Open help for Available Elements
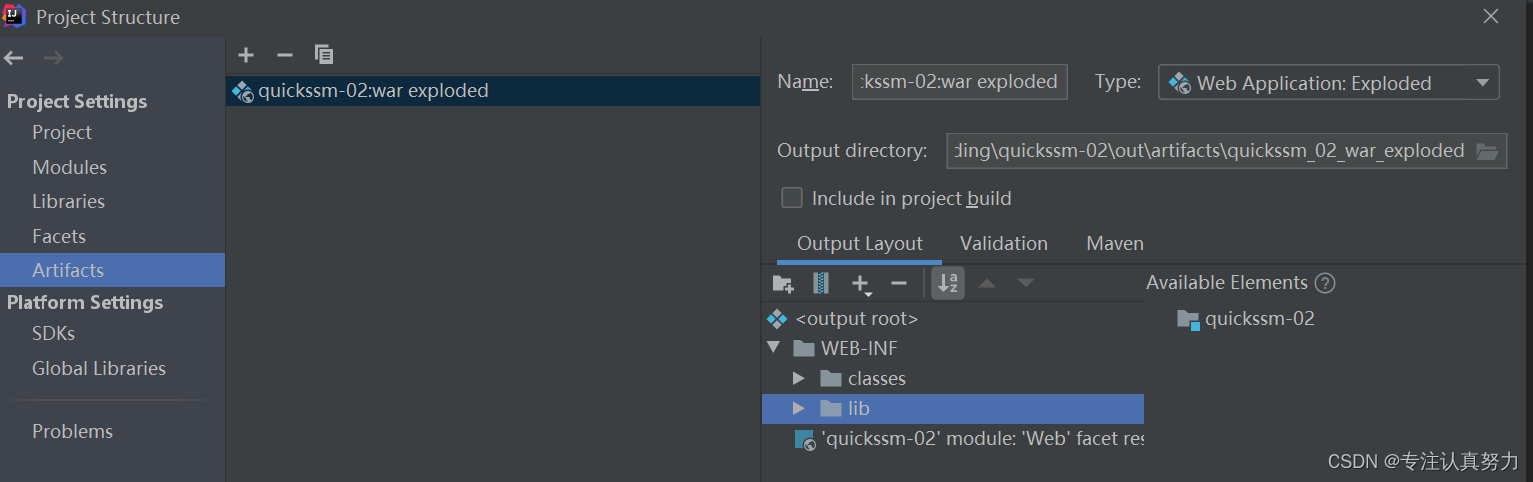The image size is (1533, 482). coord(1325,283)
